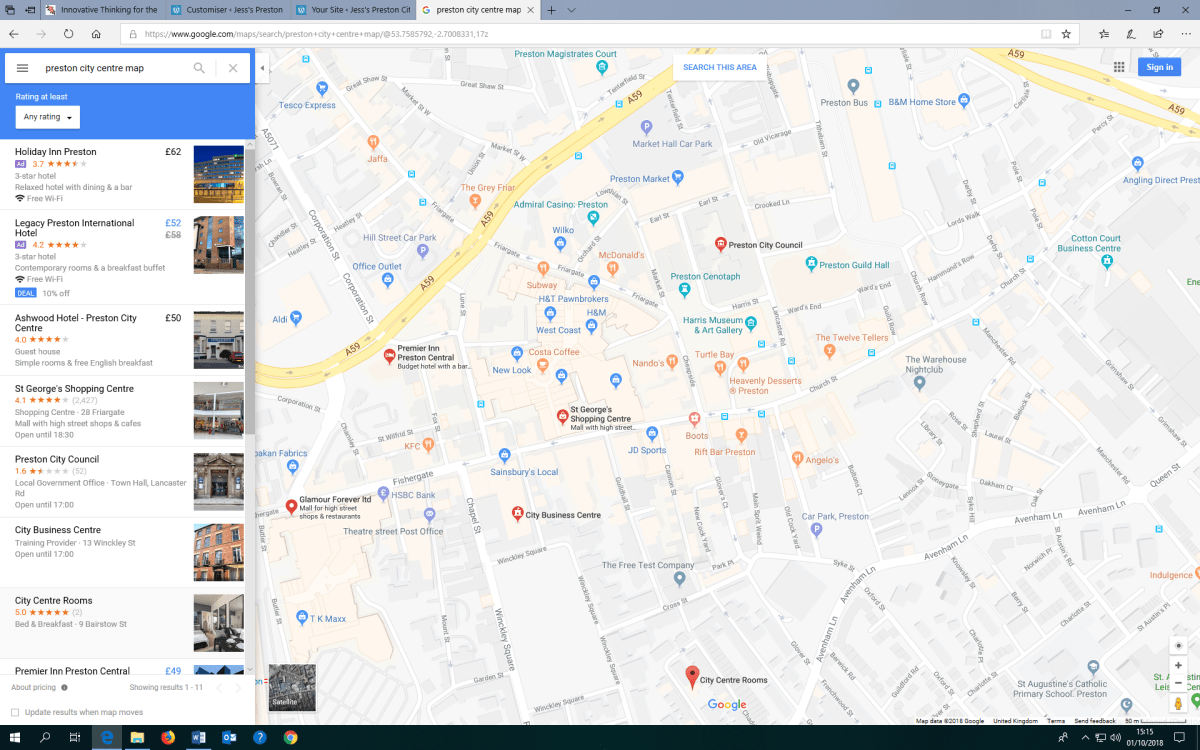Click the Street View pegman icon

(x=1178, y=704)
